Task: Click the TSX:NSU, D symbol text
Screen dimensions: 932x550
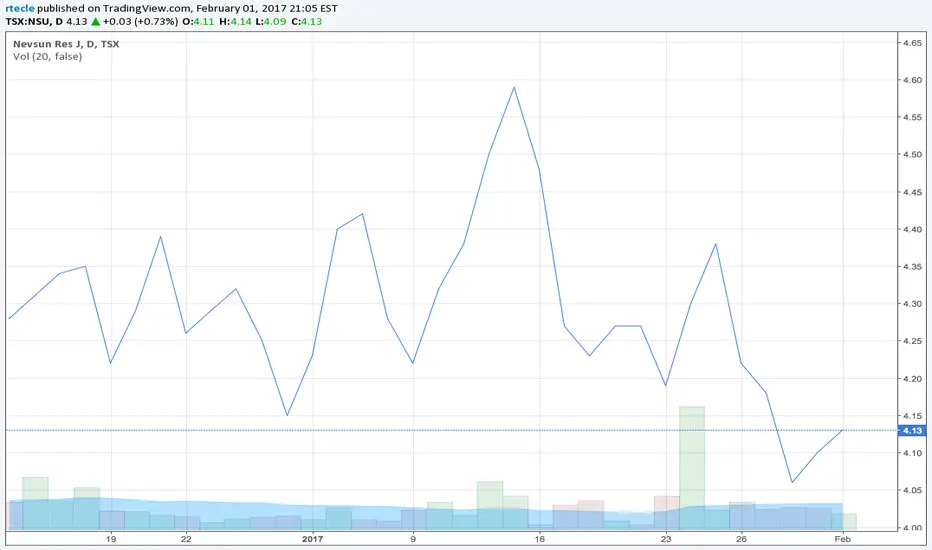Action: point(34,21)
